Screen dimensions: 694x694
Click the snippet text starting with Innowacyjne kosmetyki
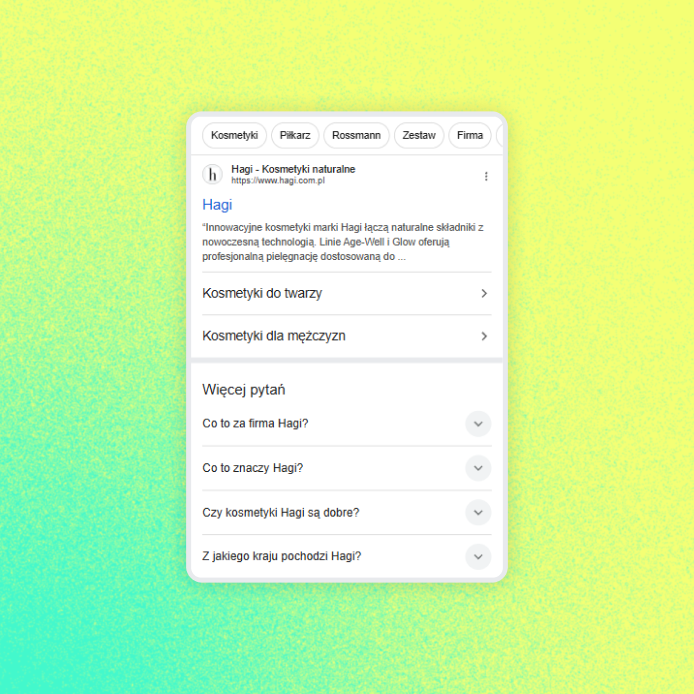(x=343, y=242)
